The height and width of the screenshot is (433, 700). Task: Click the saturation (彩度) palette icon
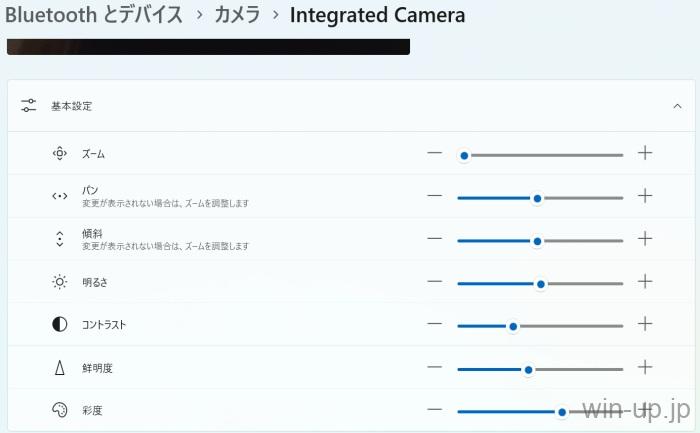point(60,410)
